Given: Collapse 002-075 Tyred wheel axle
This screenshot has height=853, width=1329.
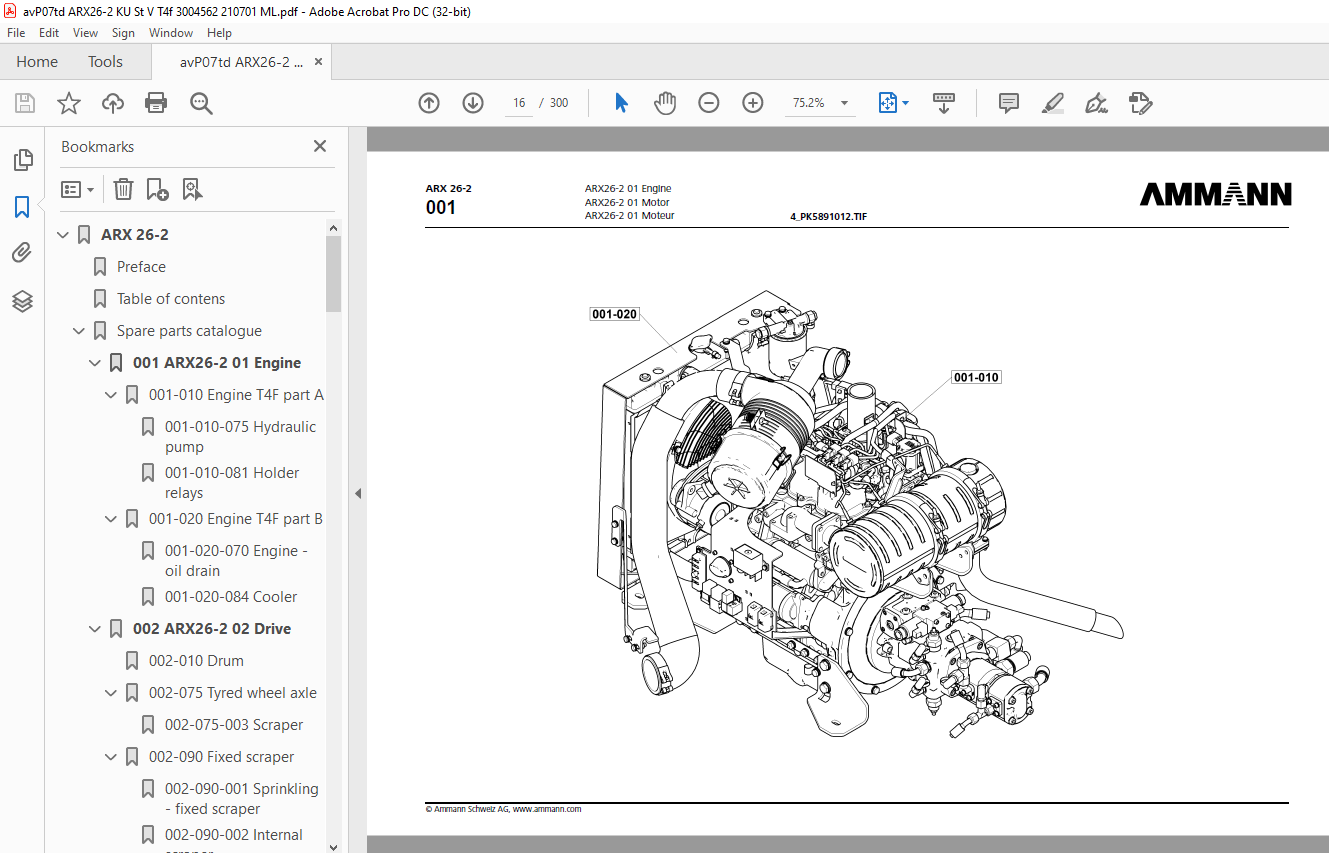Looking at the screenshot, I should tap(112, 693).
